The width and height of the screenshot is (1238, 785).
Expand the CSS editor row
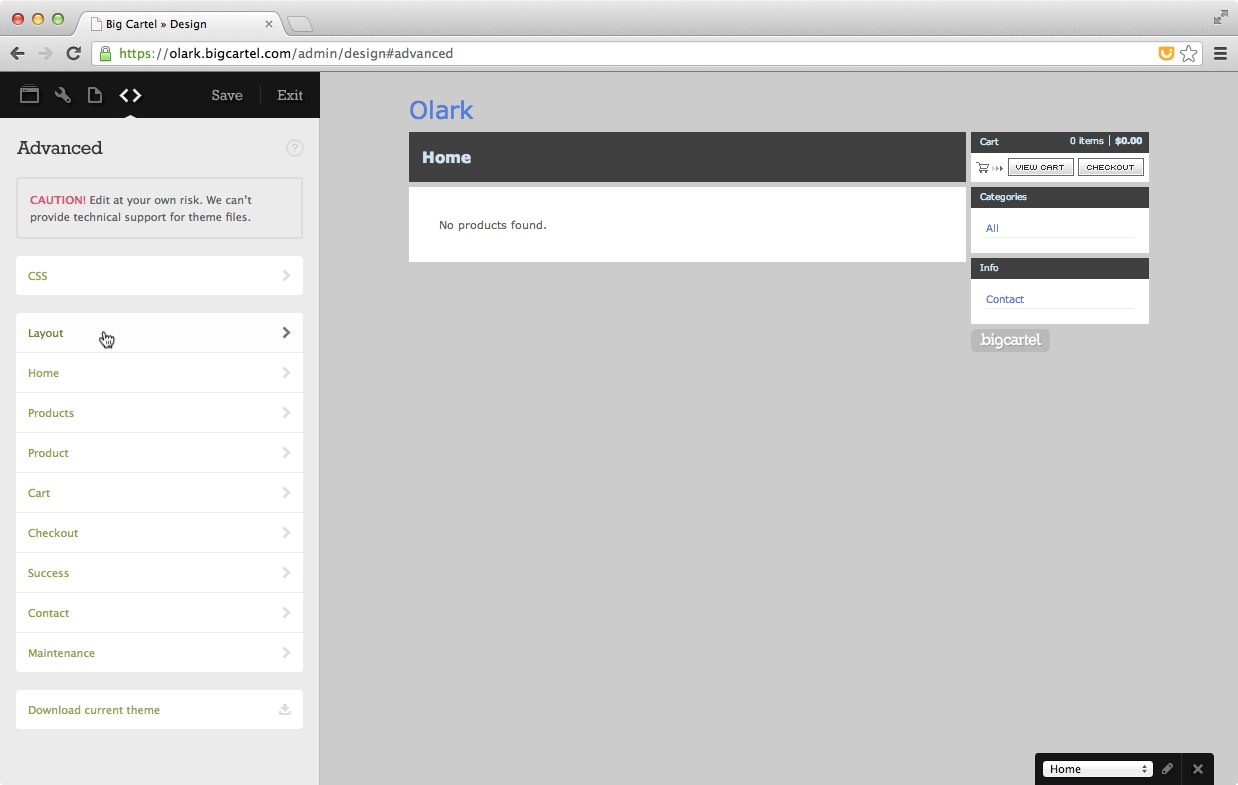click(x=159, y=276)
